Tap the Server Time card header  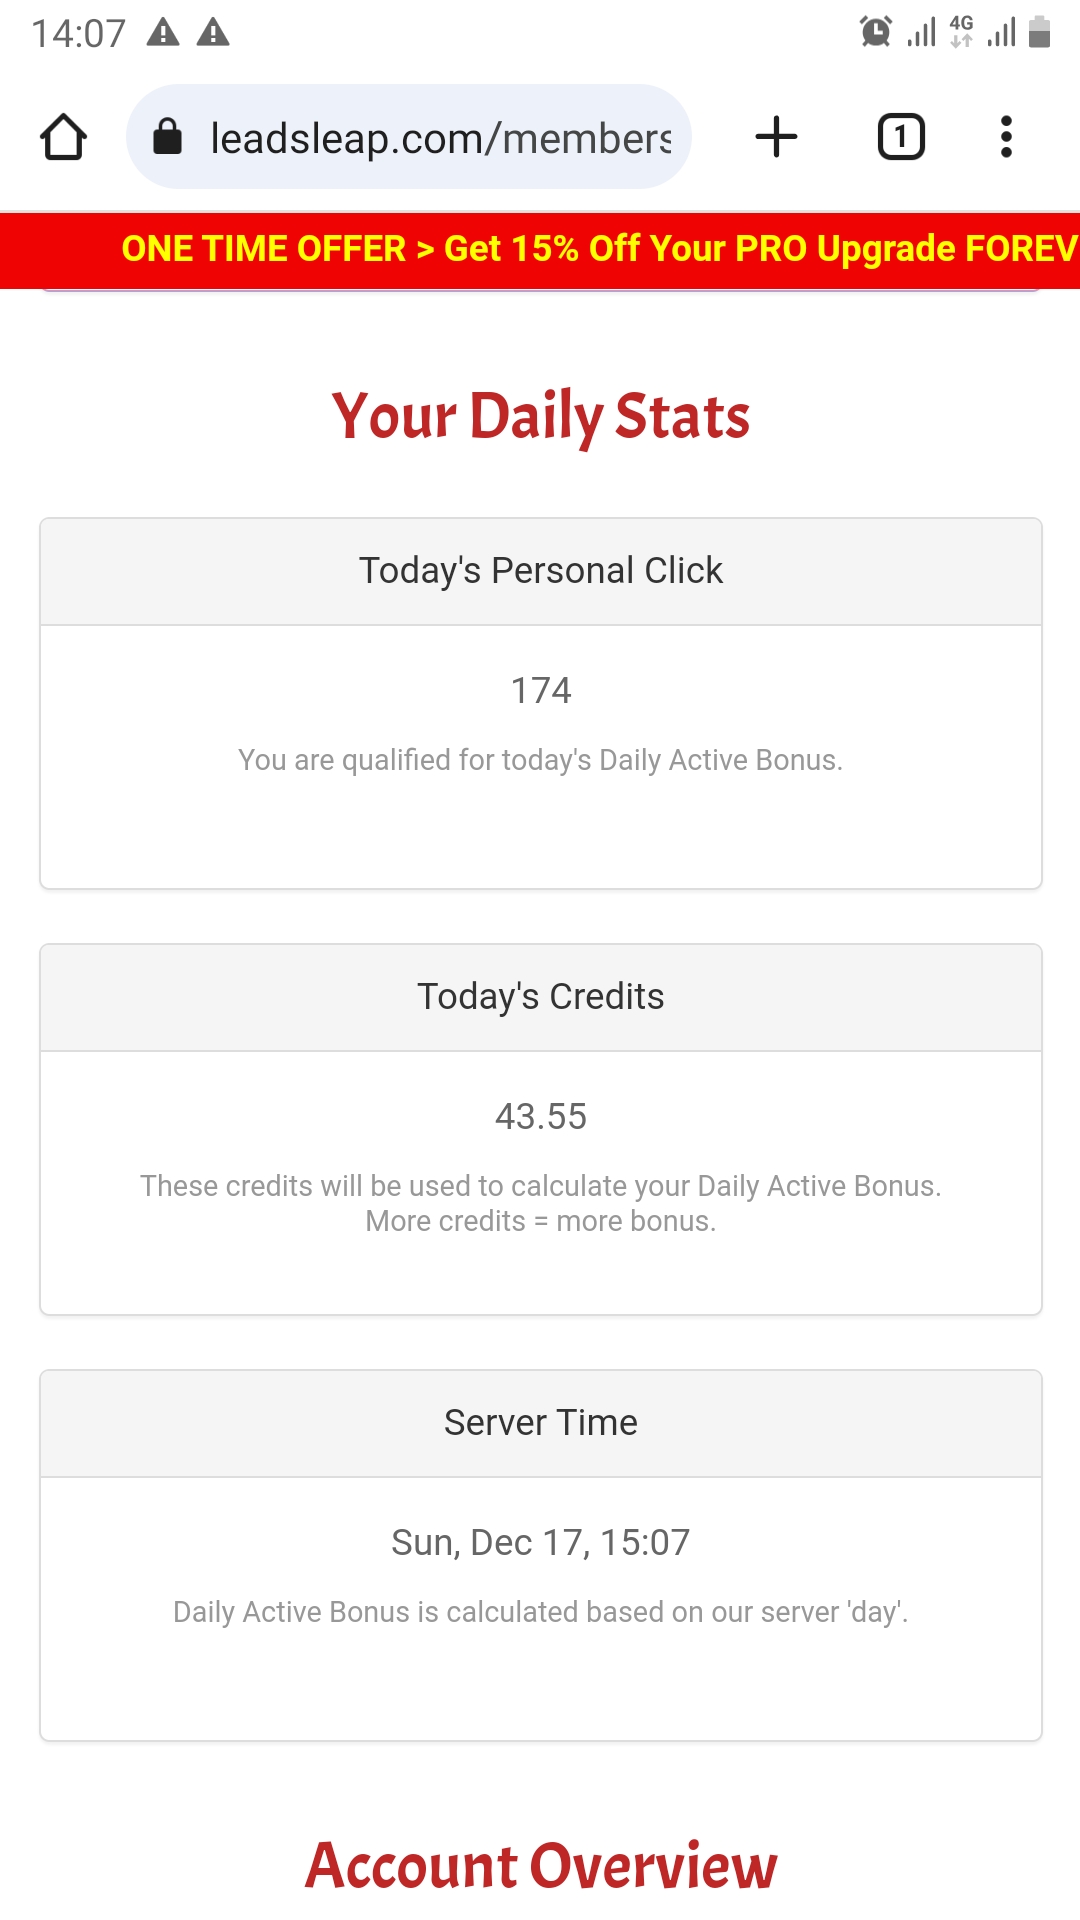(x=540, y=1423)
